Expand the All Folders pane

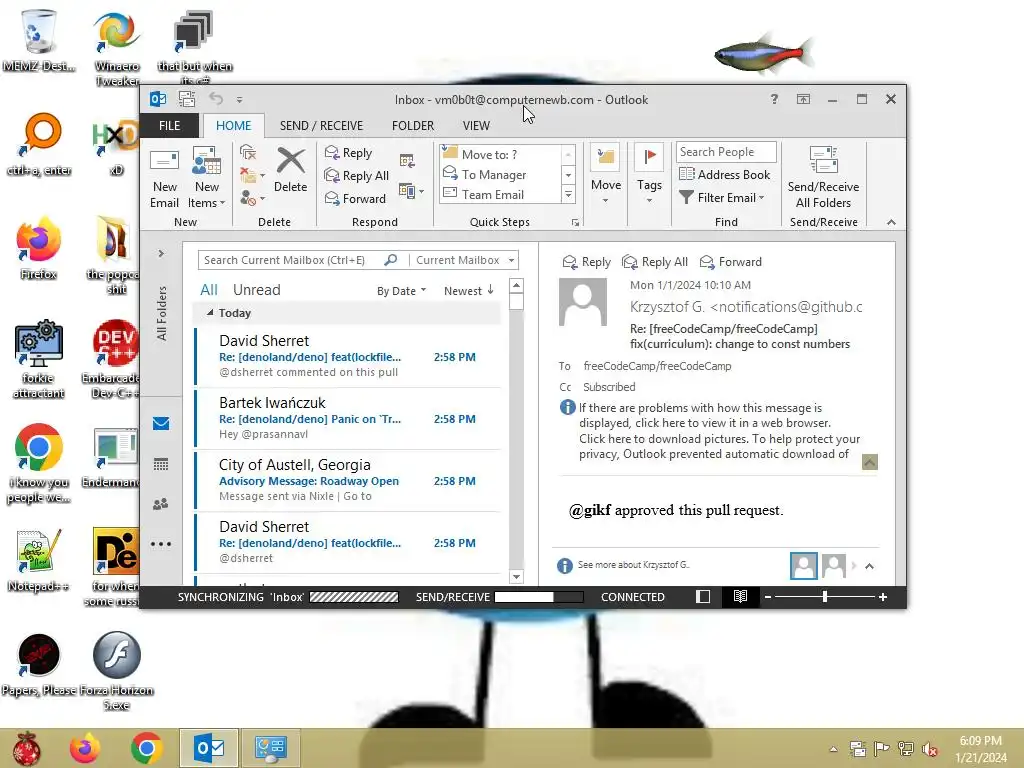(161, 253)
